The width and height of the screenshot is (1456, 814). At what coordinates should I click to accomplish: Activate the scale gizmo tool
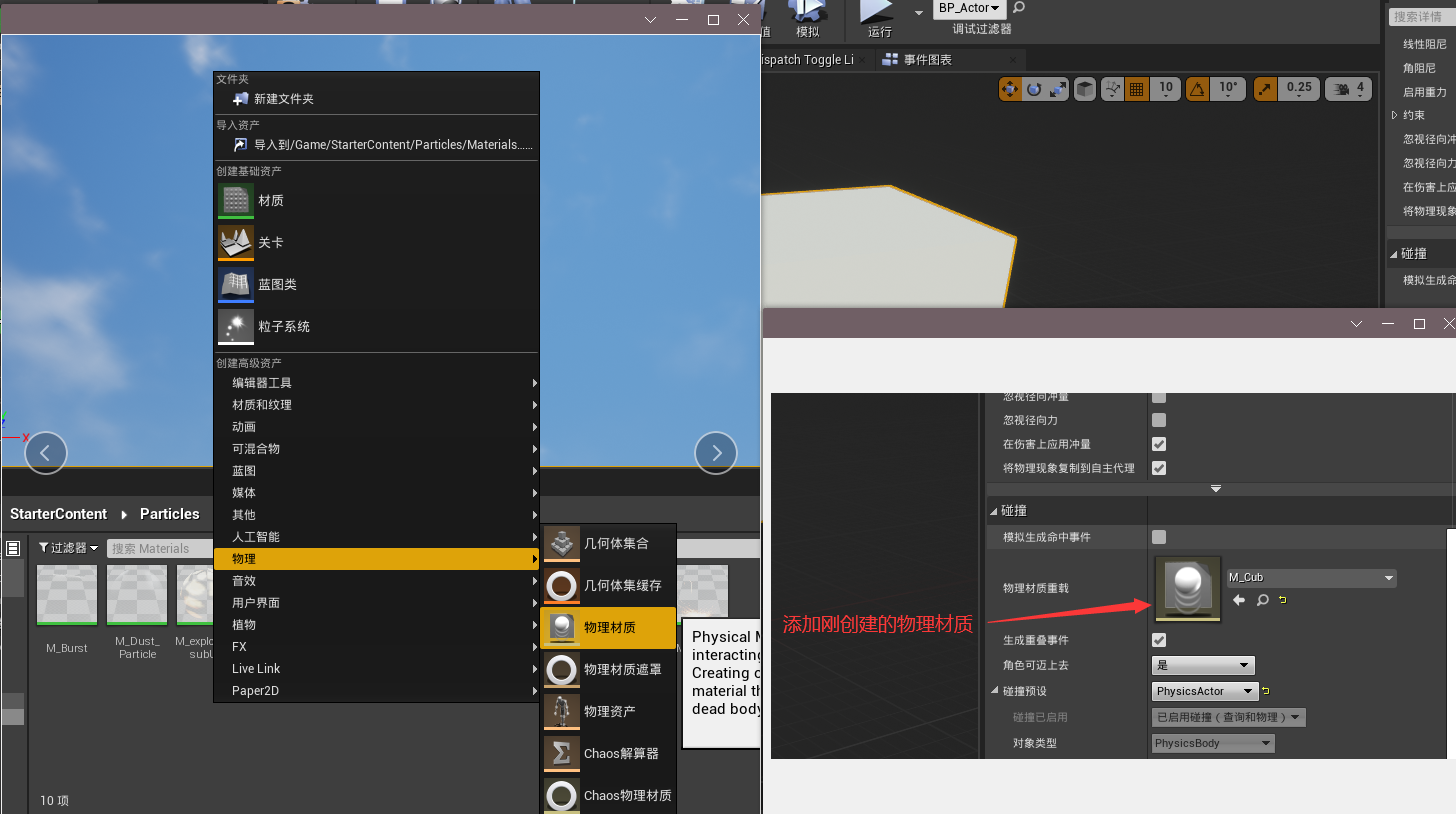coord(1059,89)
